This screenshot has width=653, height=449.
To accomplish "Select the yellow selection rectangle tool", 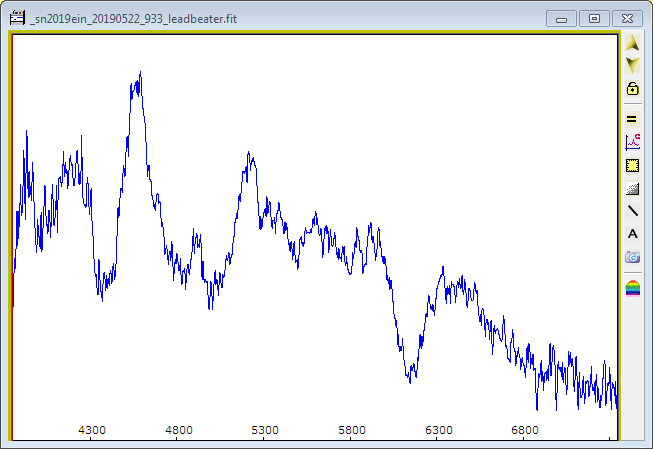I will pyautogui.click(x=632, y=165).
